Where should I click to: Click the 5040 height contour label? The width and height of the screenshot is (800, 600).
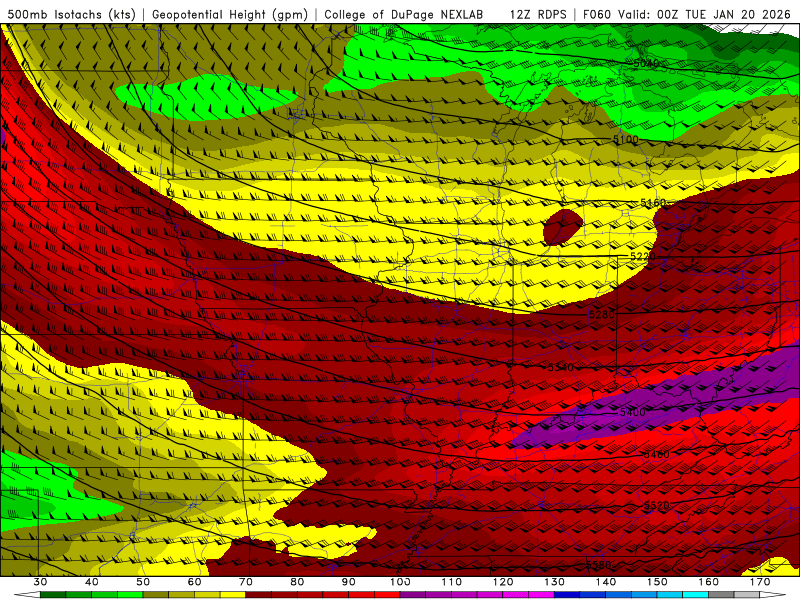646,64
